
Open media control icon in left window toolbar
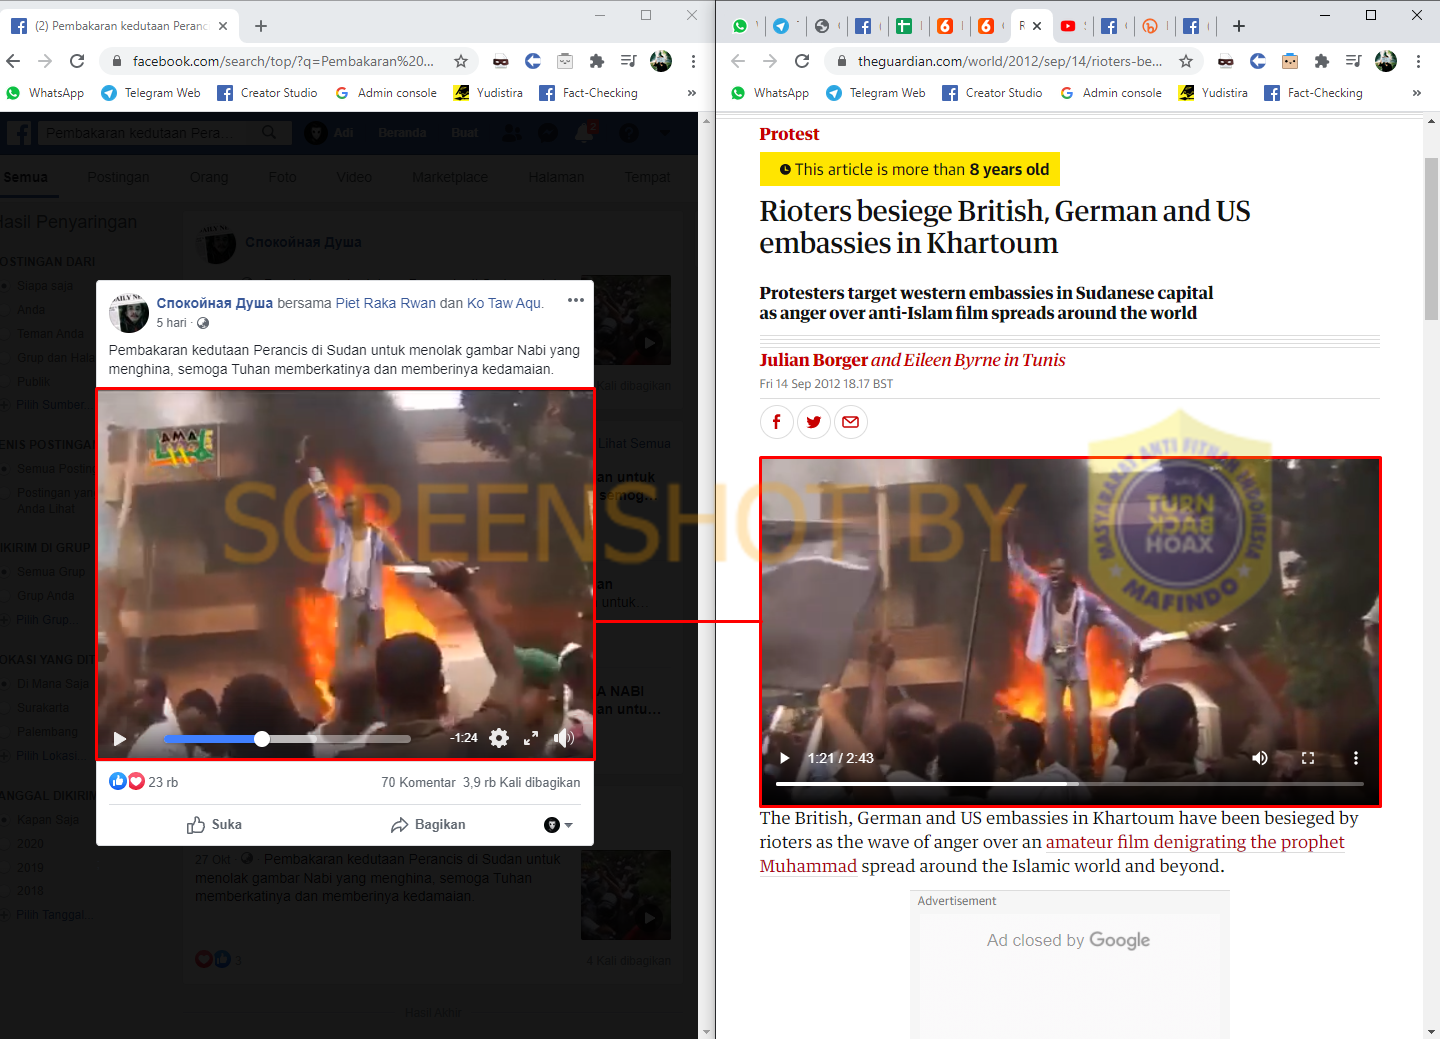point(628,61)
